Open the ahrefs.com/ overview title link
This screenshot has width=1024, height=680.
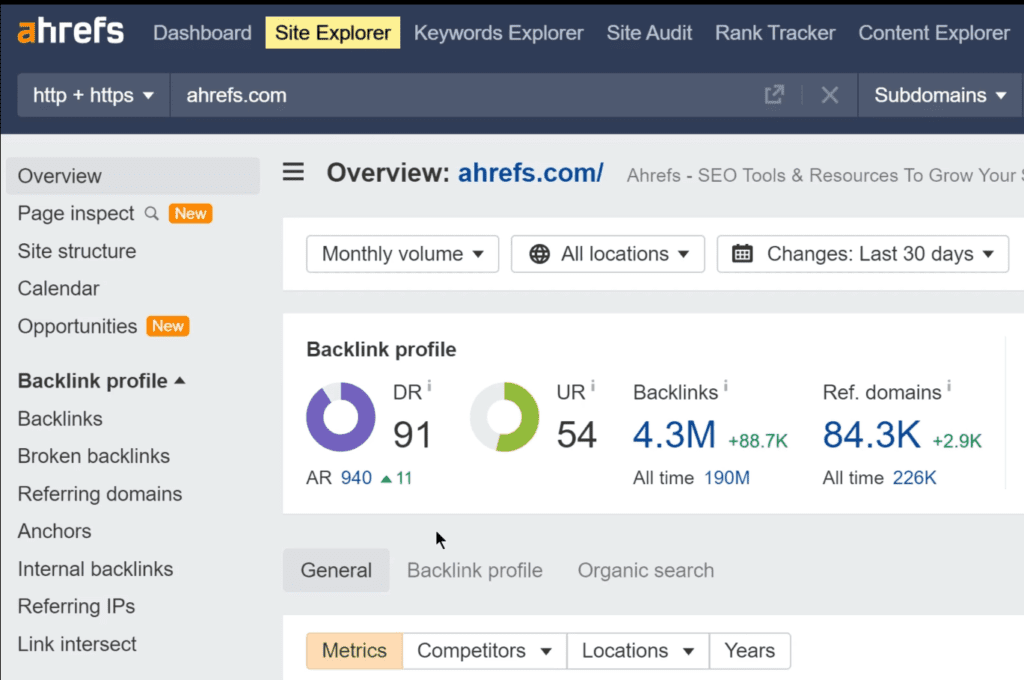coord(530,172)
